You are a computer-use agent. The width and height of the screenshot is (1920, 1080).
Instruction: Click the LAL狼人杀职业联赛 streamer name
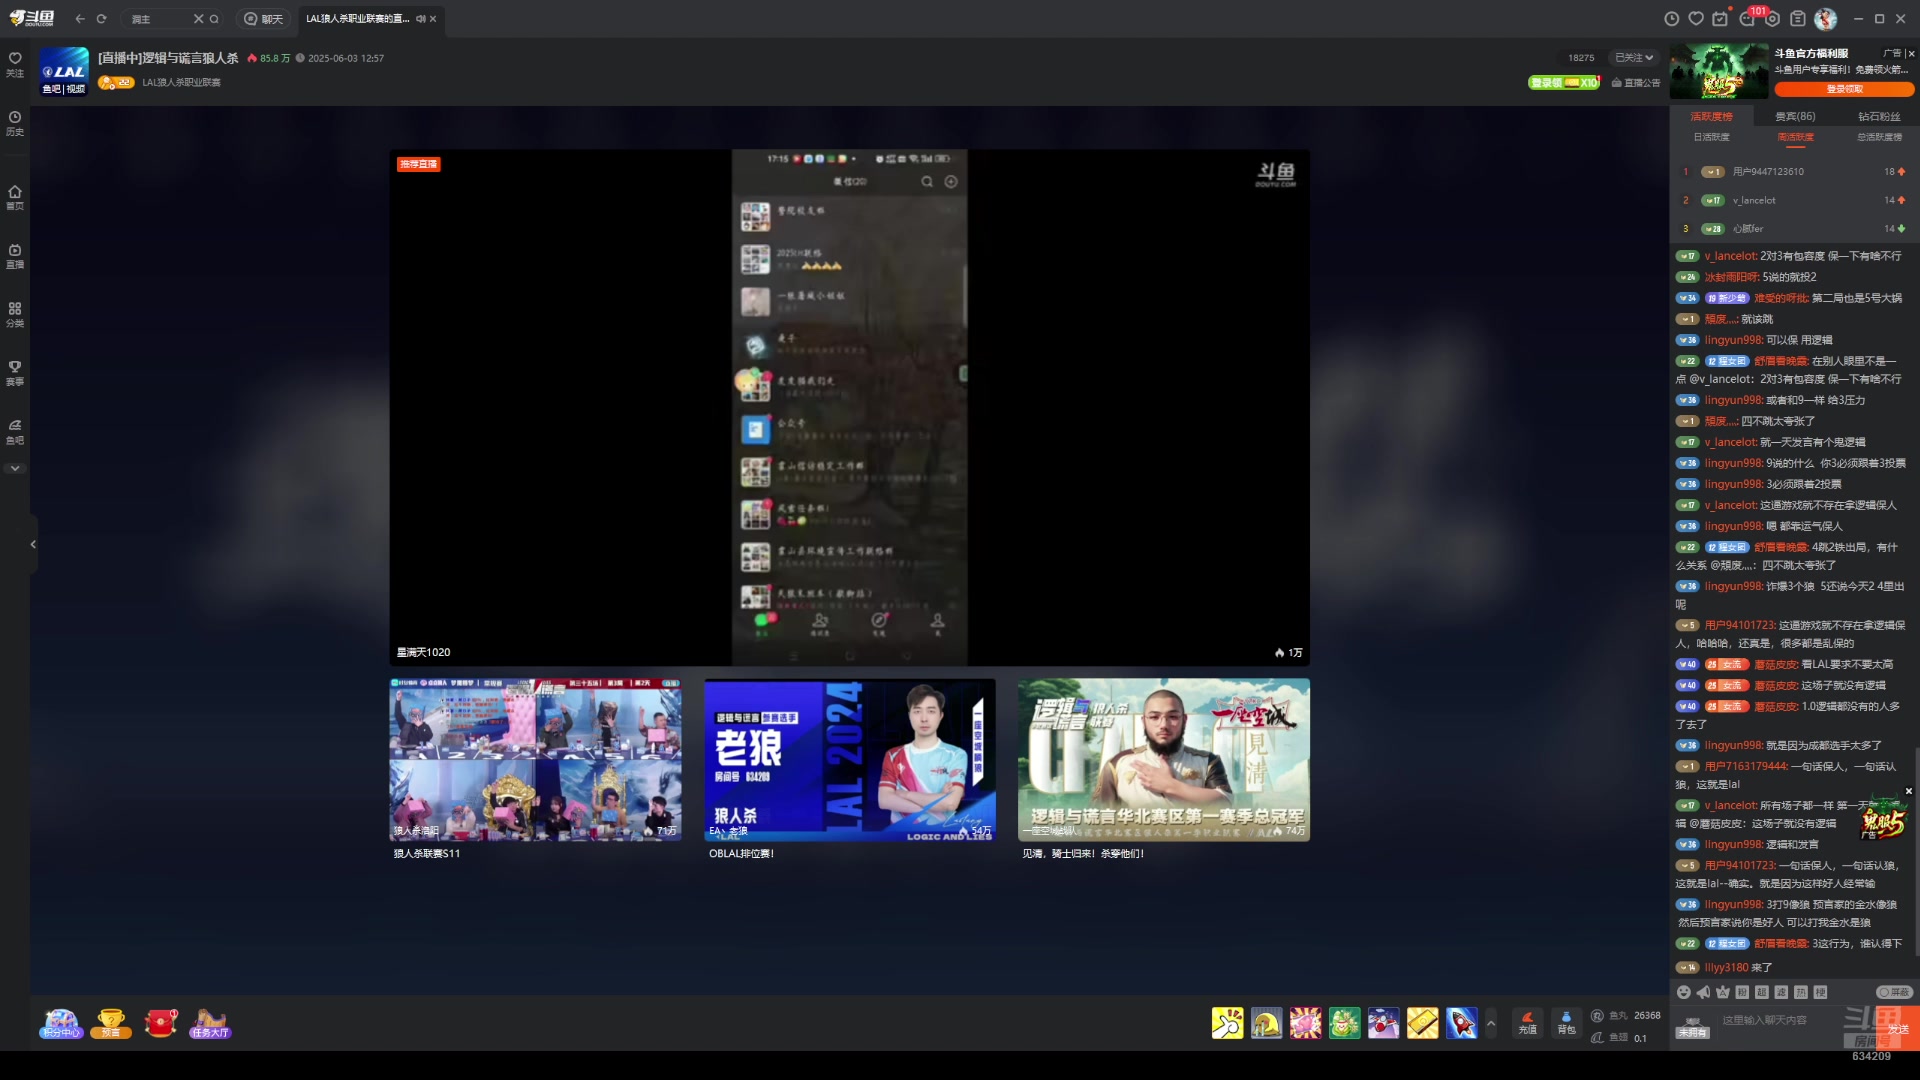click(181, 83)
